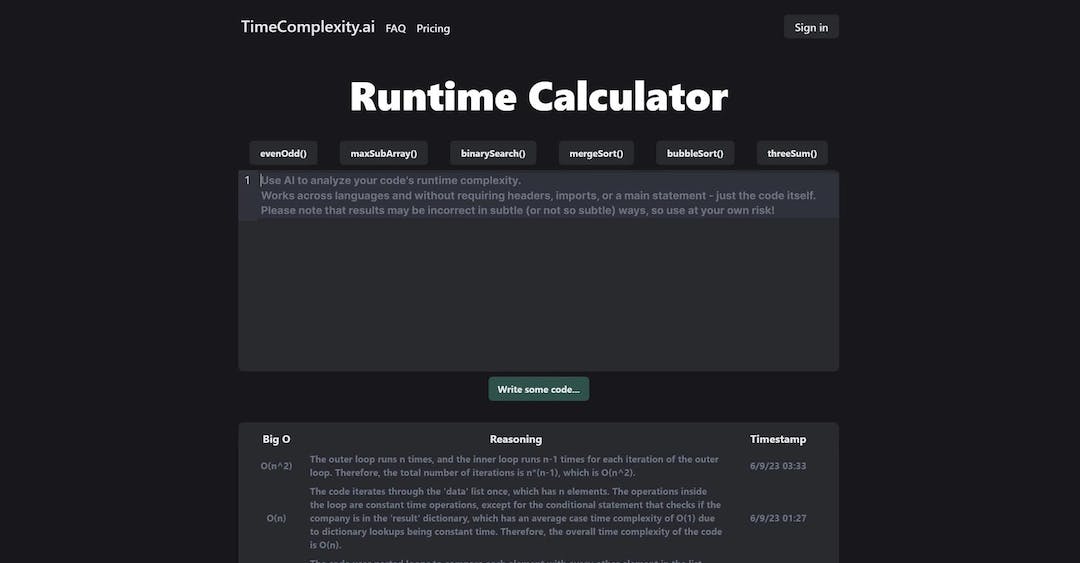The image size is (1080, 563).
Task: Open the FAQ page
Action: click(395, 28)
